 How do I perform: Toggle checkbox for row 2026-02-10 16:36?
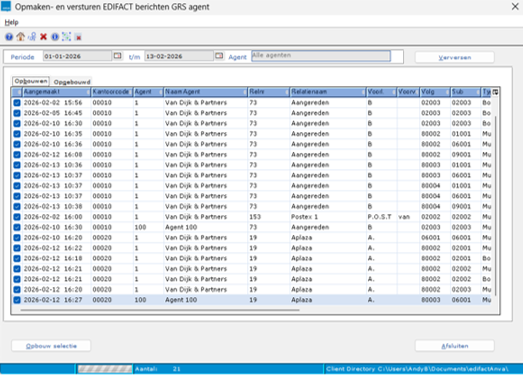17,144
